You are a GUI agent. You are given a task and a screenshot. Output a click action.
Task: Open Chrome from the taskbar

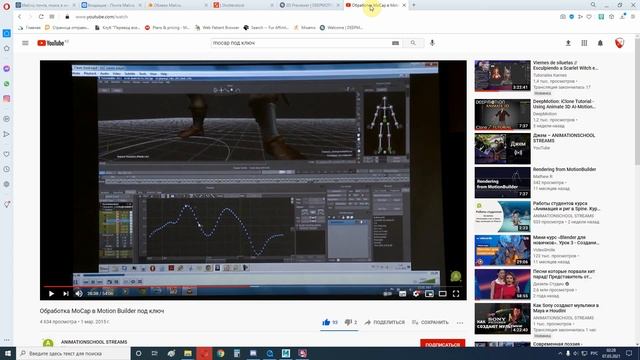click(221, 353)
